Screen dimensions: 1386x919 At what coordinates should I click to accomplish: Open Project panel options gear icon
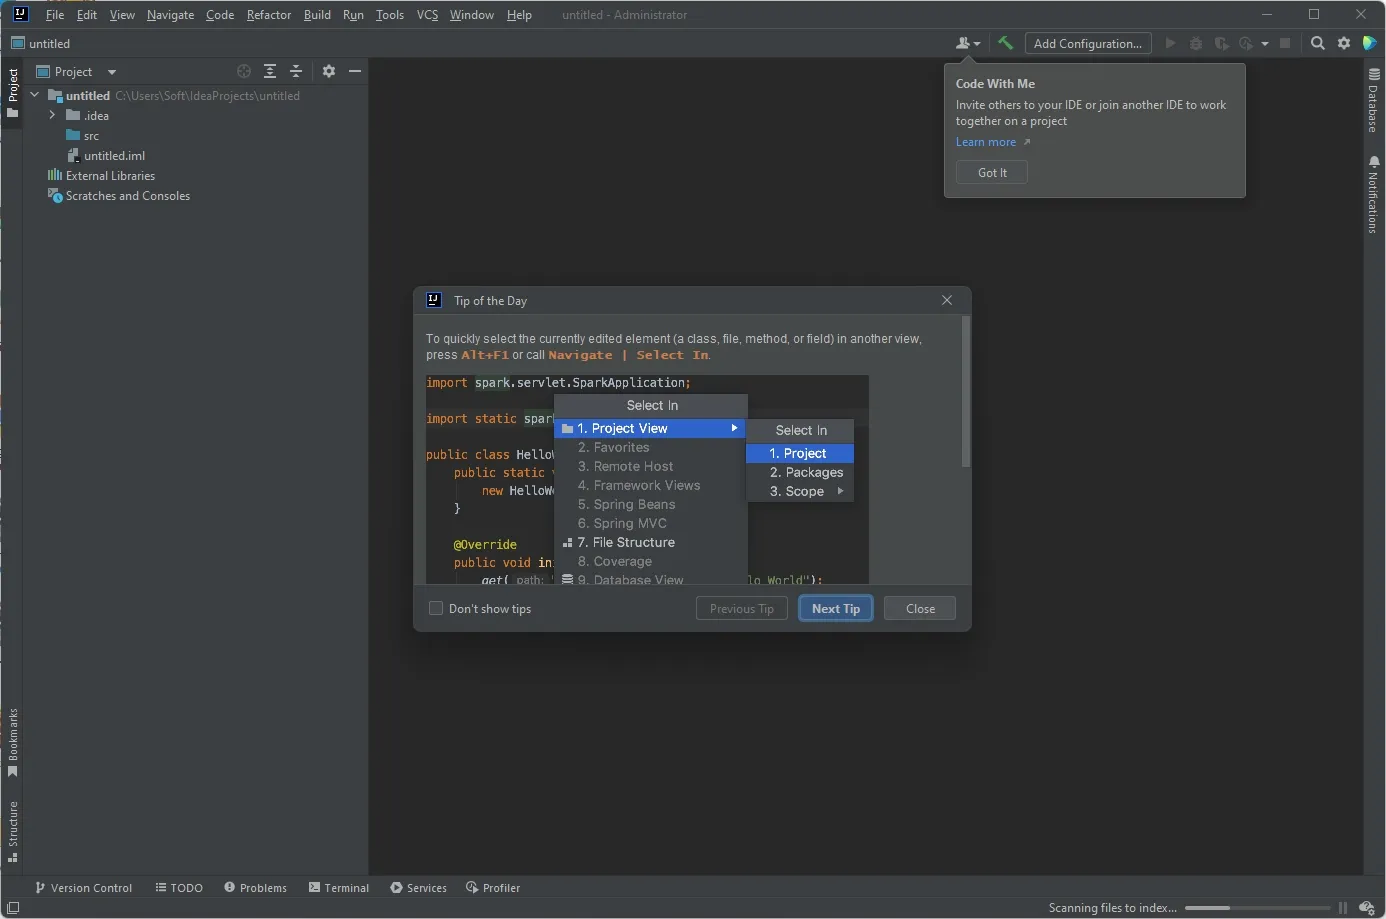pos(329,71)
